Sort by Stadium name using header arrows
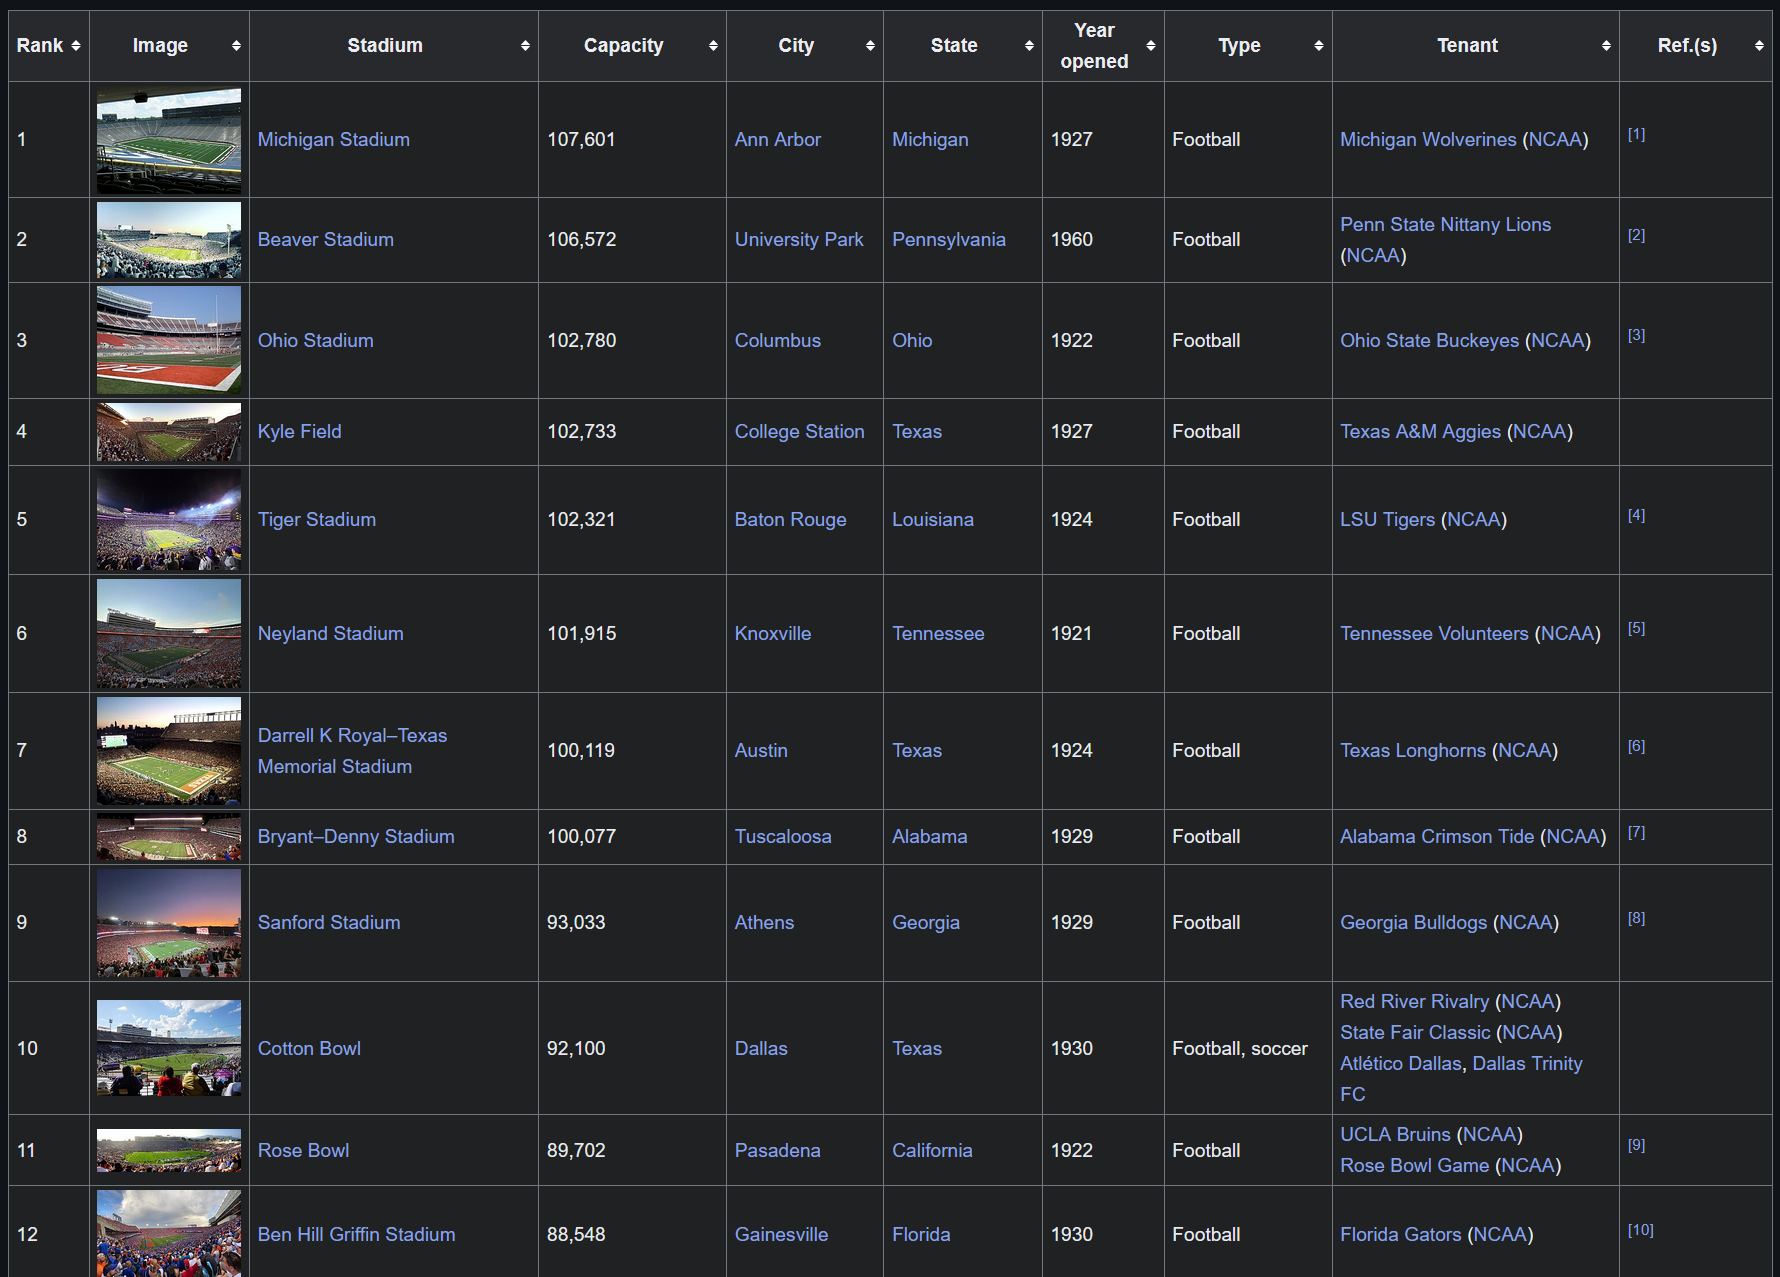1780x1277 pixels. [525, 46]
